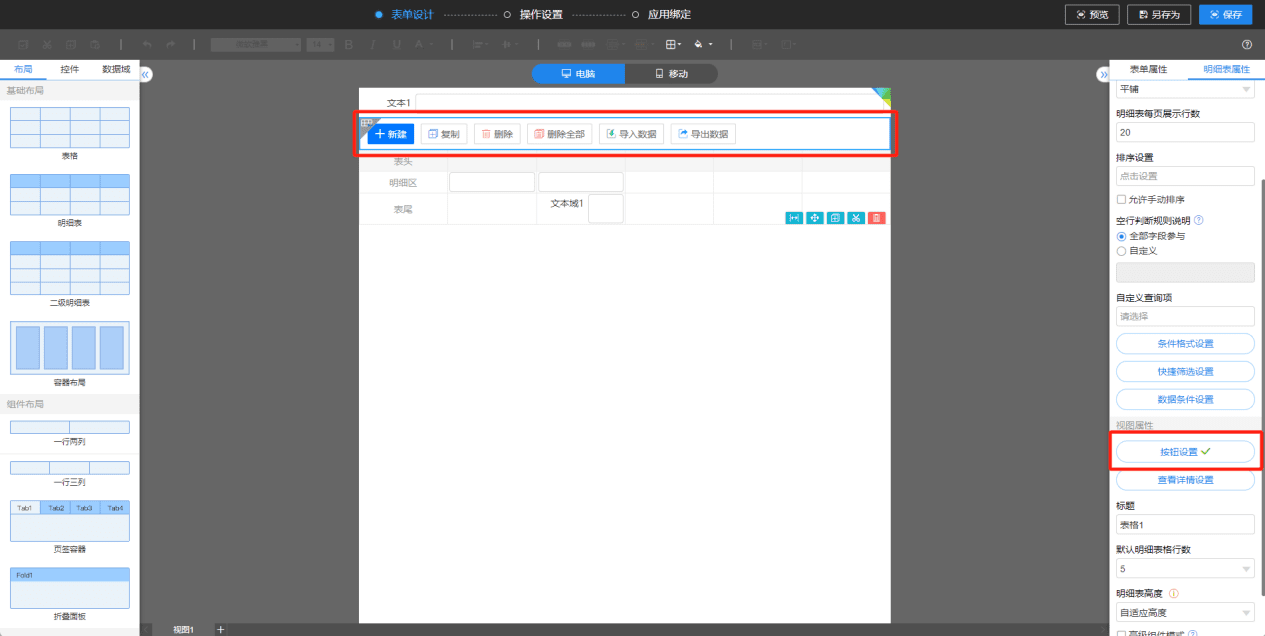The width and height of the screenshot is (1265, 636).
Task: Switch canvas to 移动 mobile mode
Action: [x=671, y=74]
